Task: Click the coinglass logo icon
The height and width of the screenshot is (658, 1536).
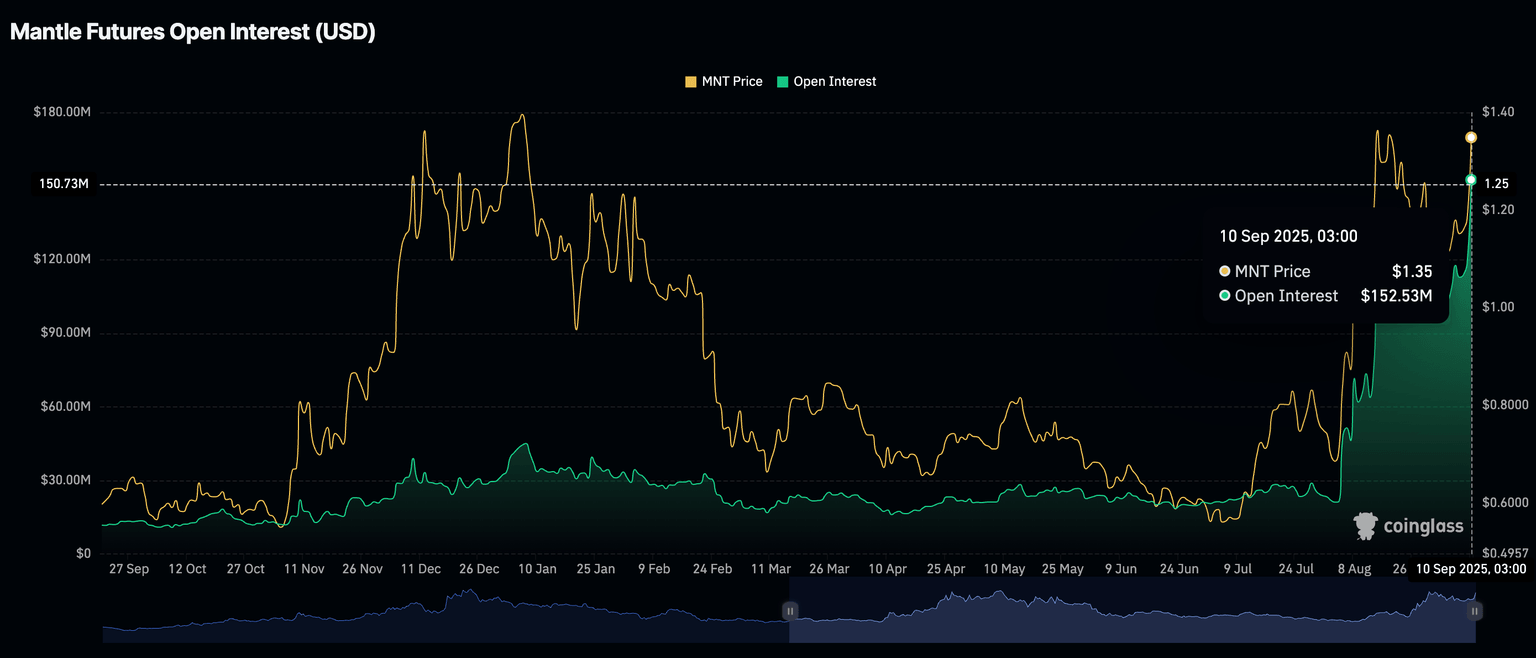Action: [1365, 526]
